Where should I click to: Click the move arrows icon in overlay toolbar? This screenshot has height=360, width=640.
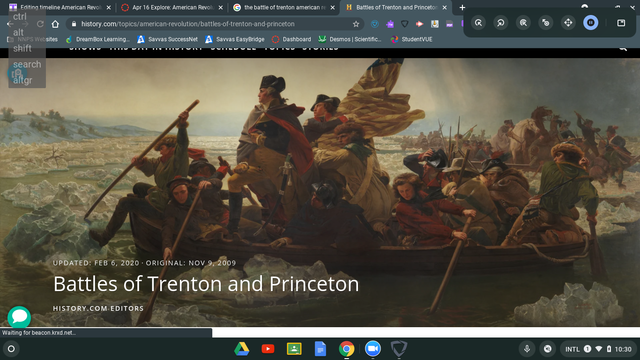point(568,22)
